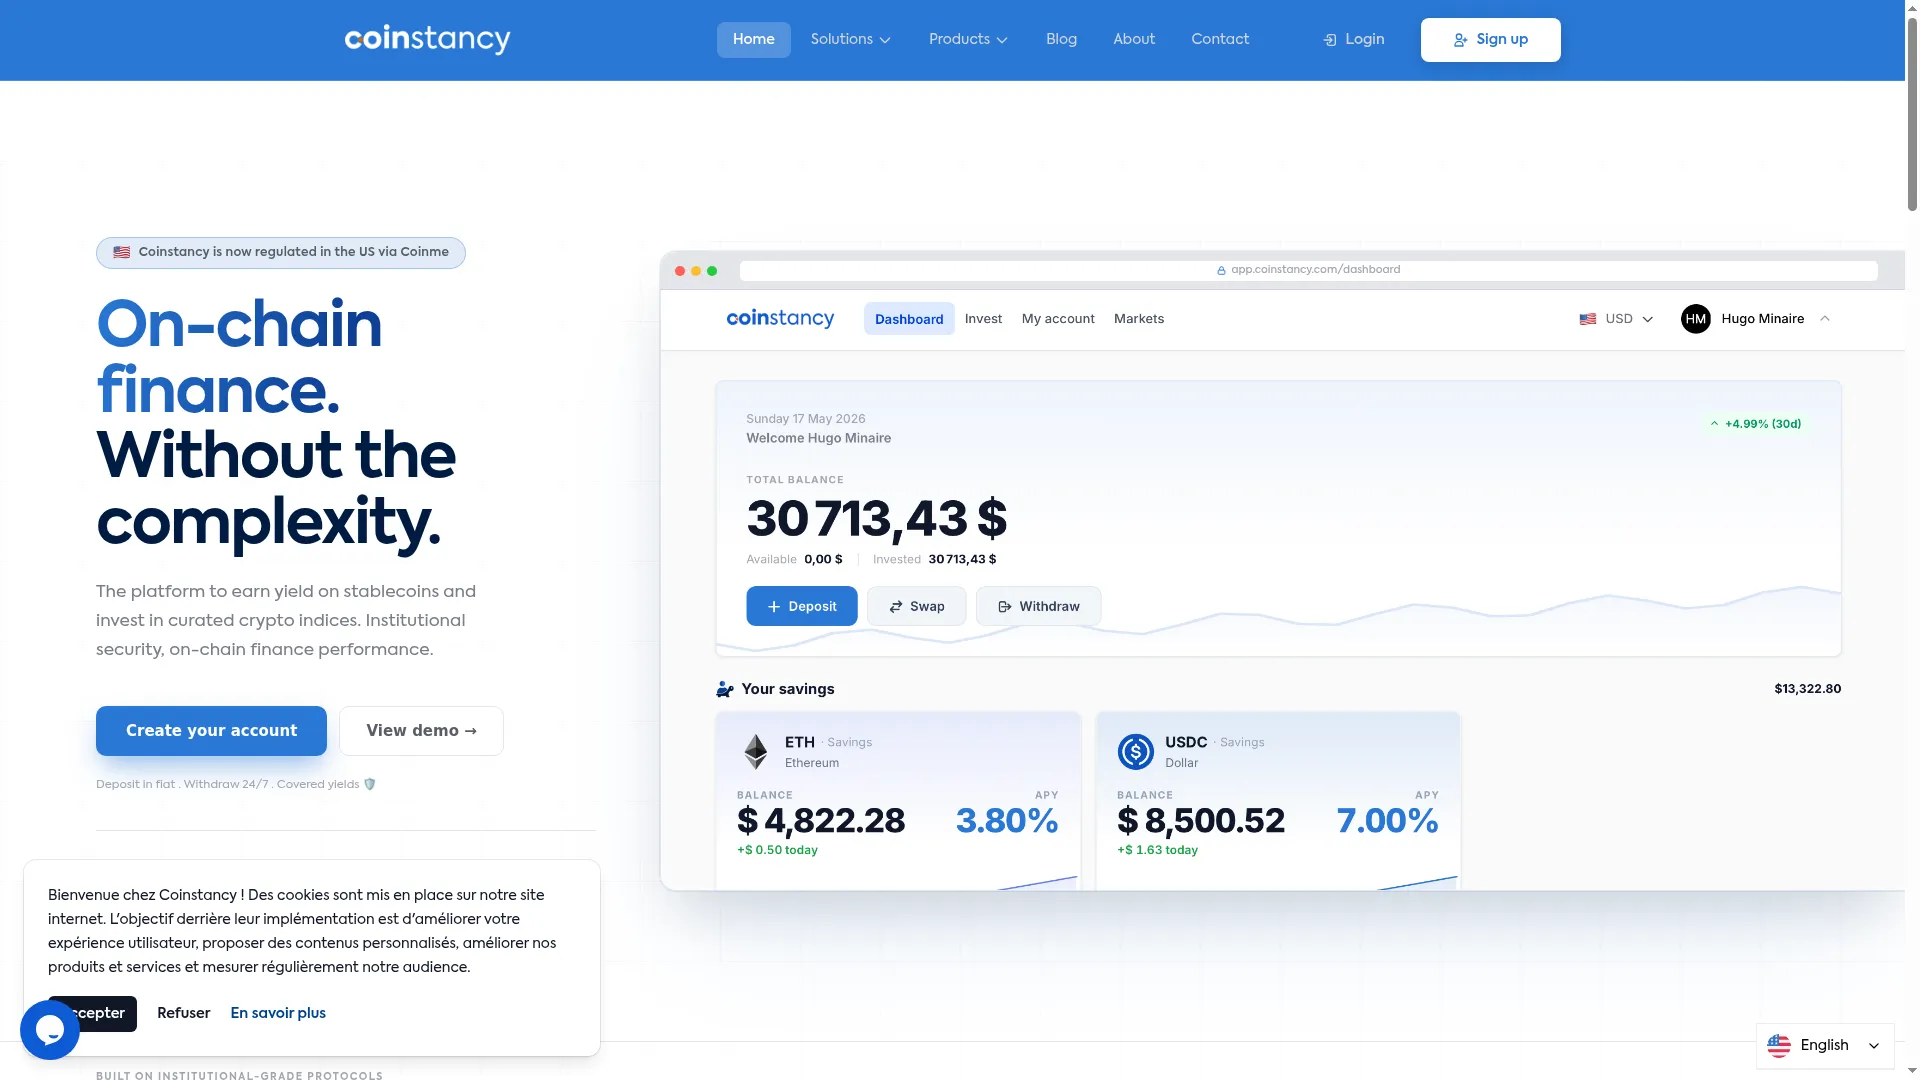Click the 3.80% APY value
The height and width of the screenshot is (1080, 1920).
pyautogui.click(x=1007, y=821)
